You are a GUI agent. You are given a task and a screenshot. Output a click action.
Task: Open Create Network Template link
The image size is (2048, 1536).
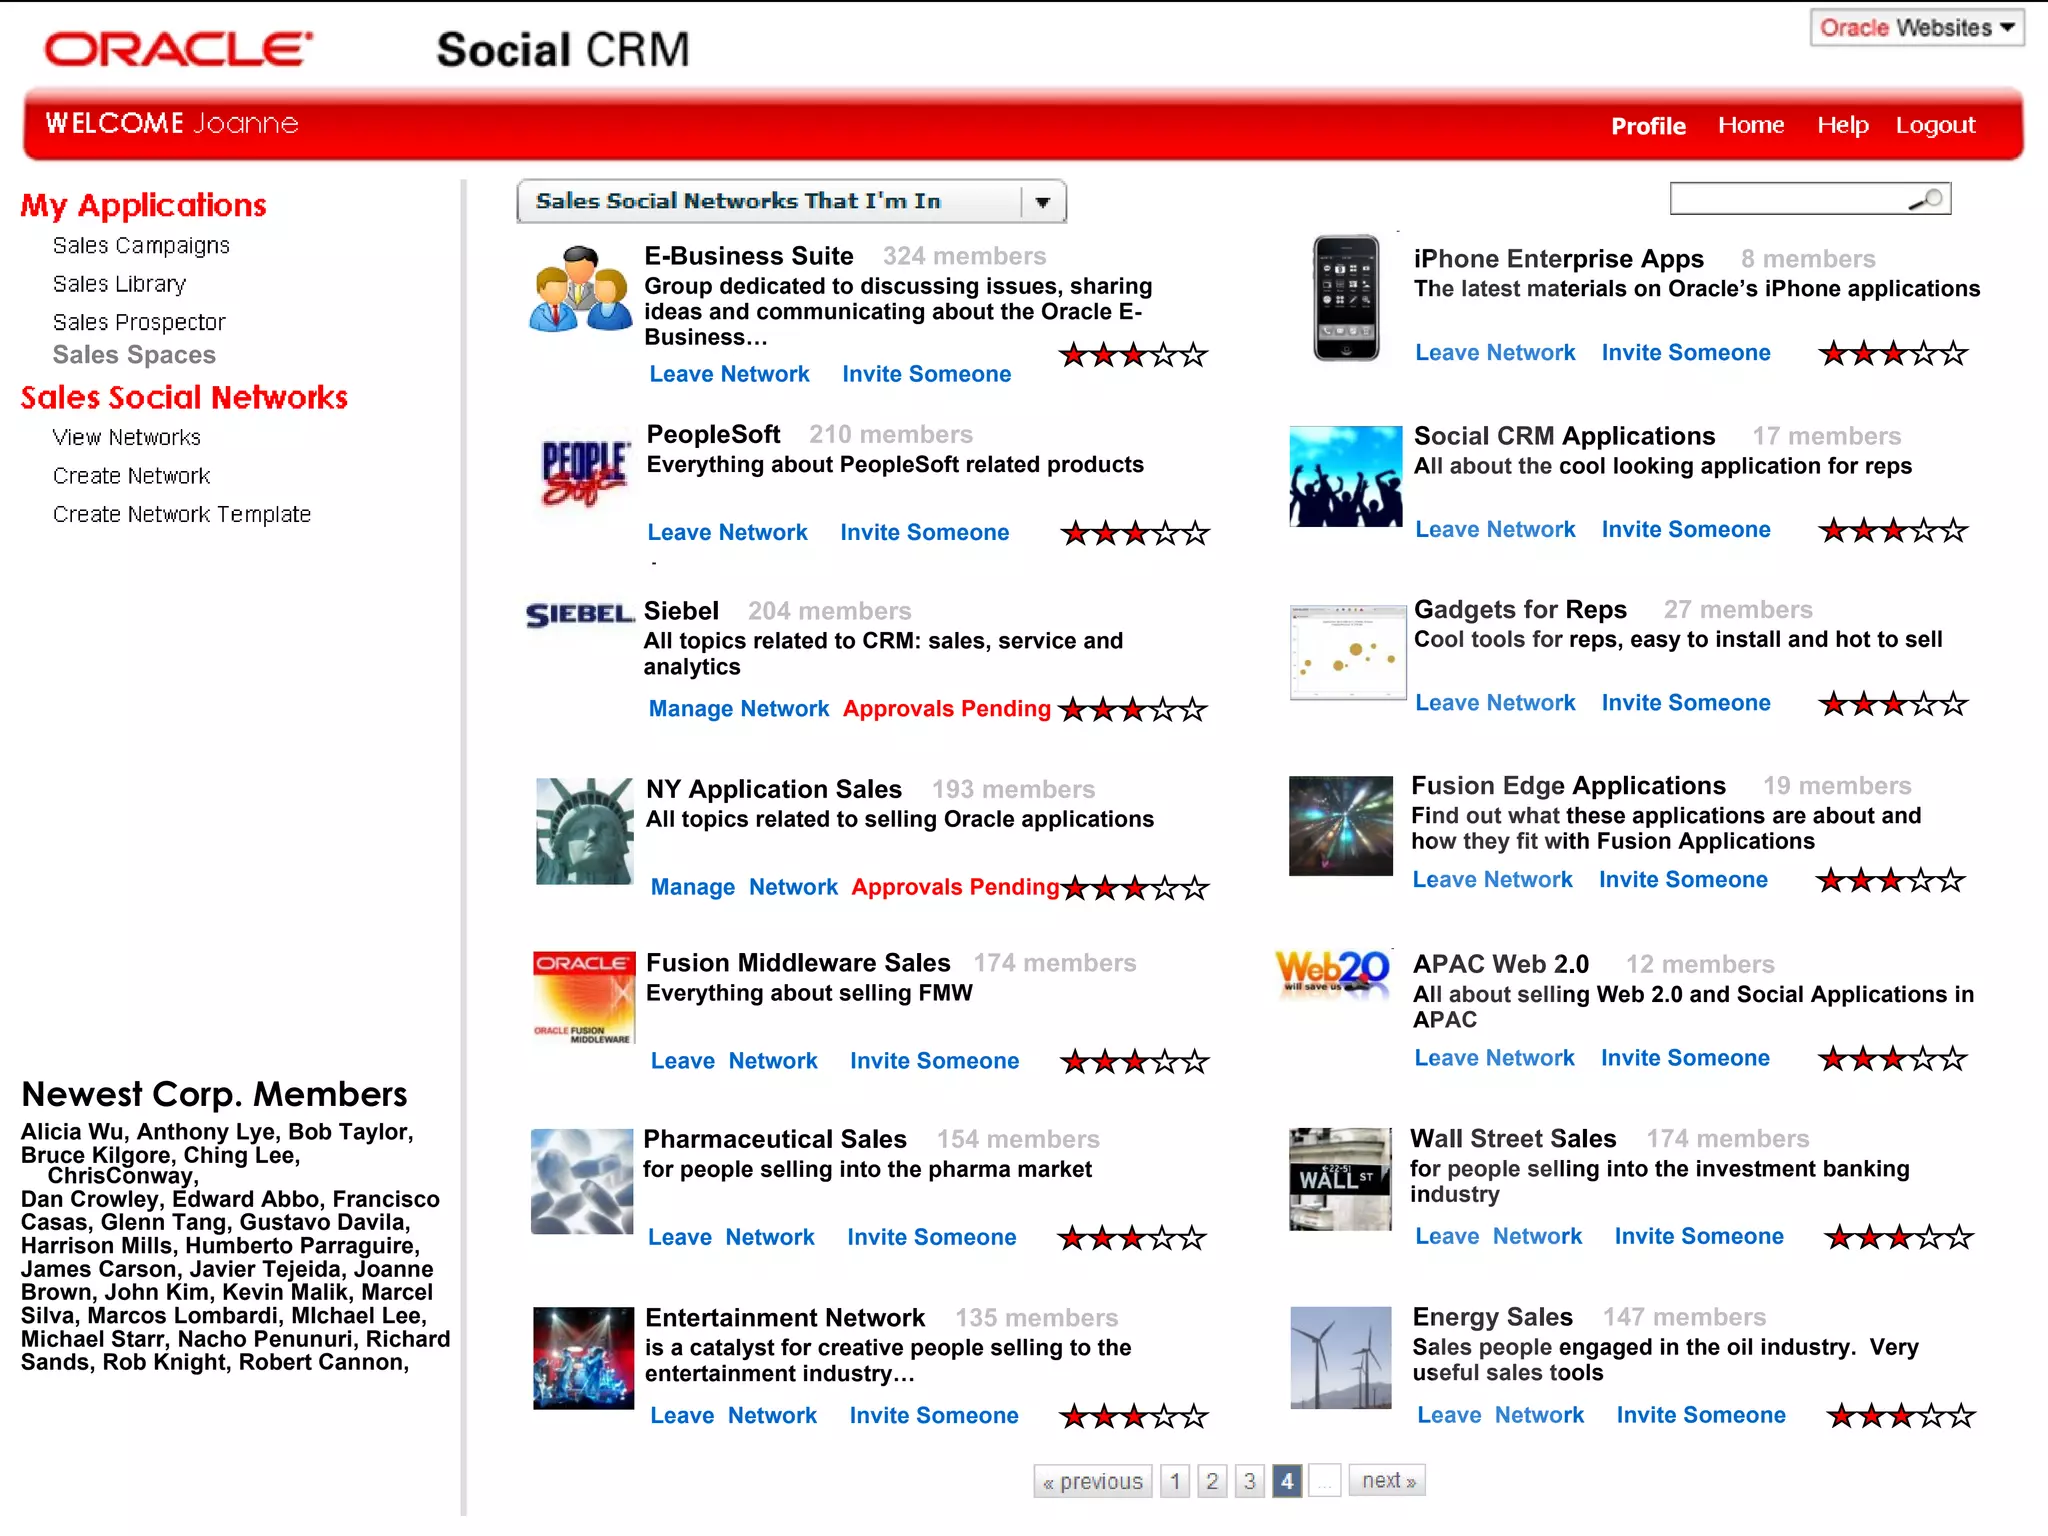182,514
